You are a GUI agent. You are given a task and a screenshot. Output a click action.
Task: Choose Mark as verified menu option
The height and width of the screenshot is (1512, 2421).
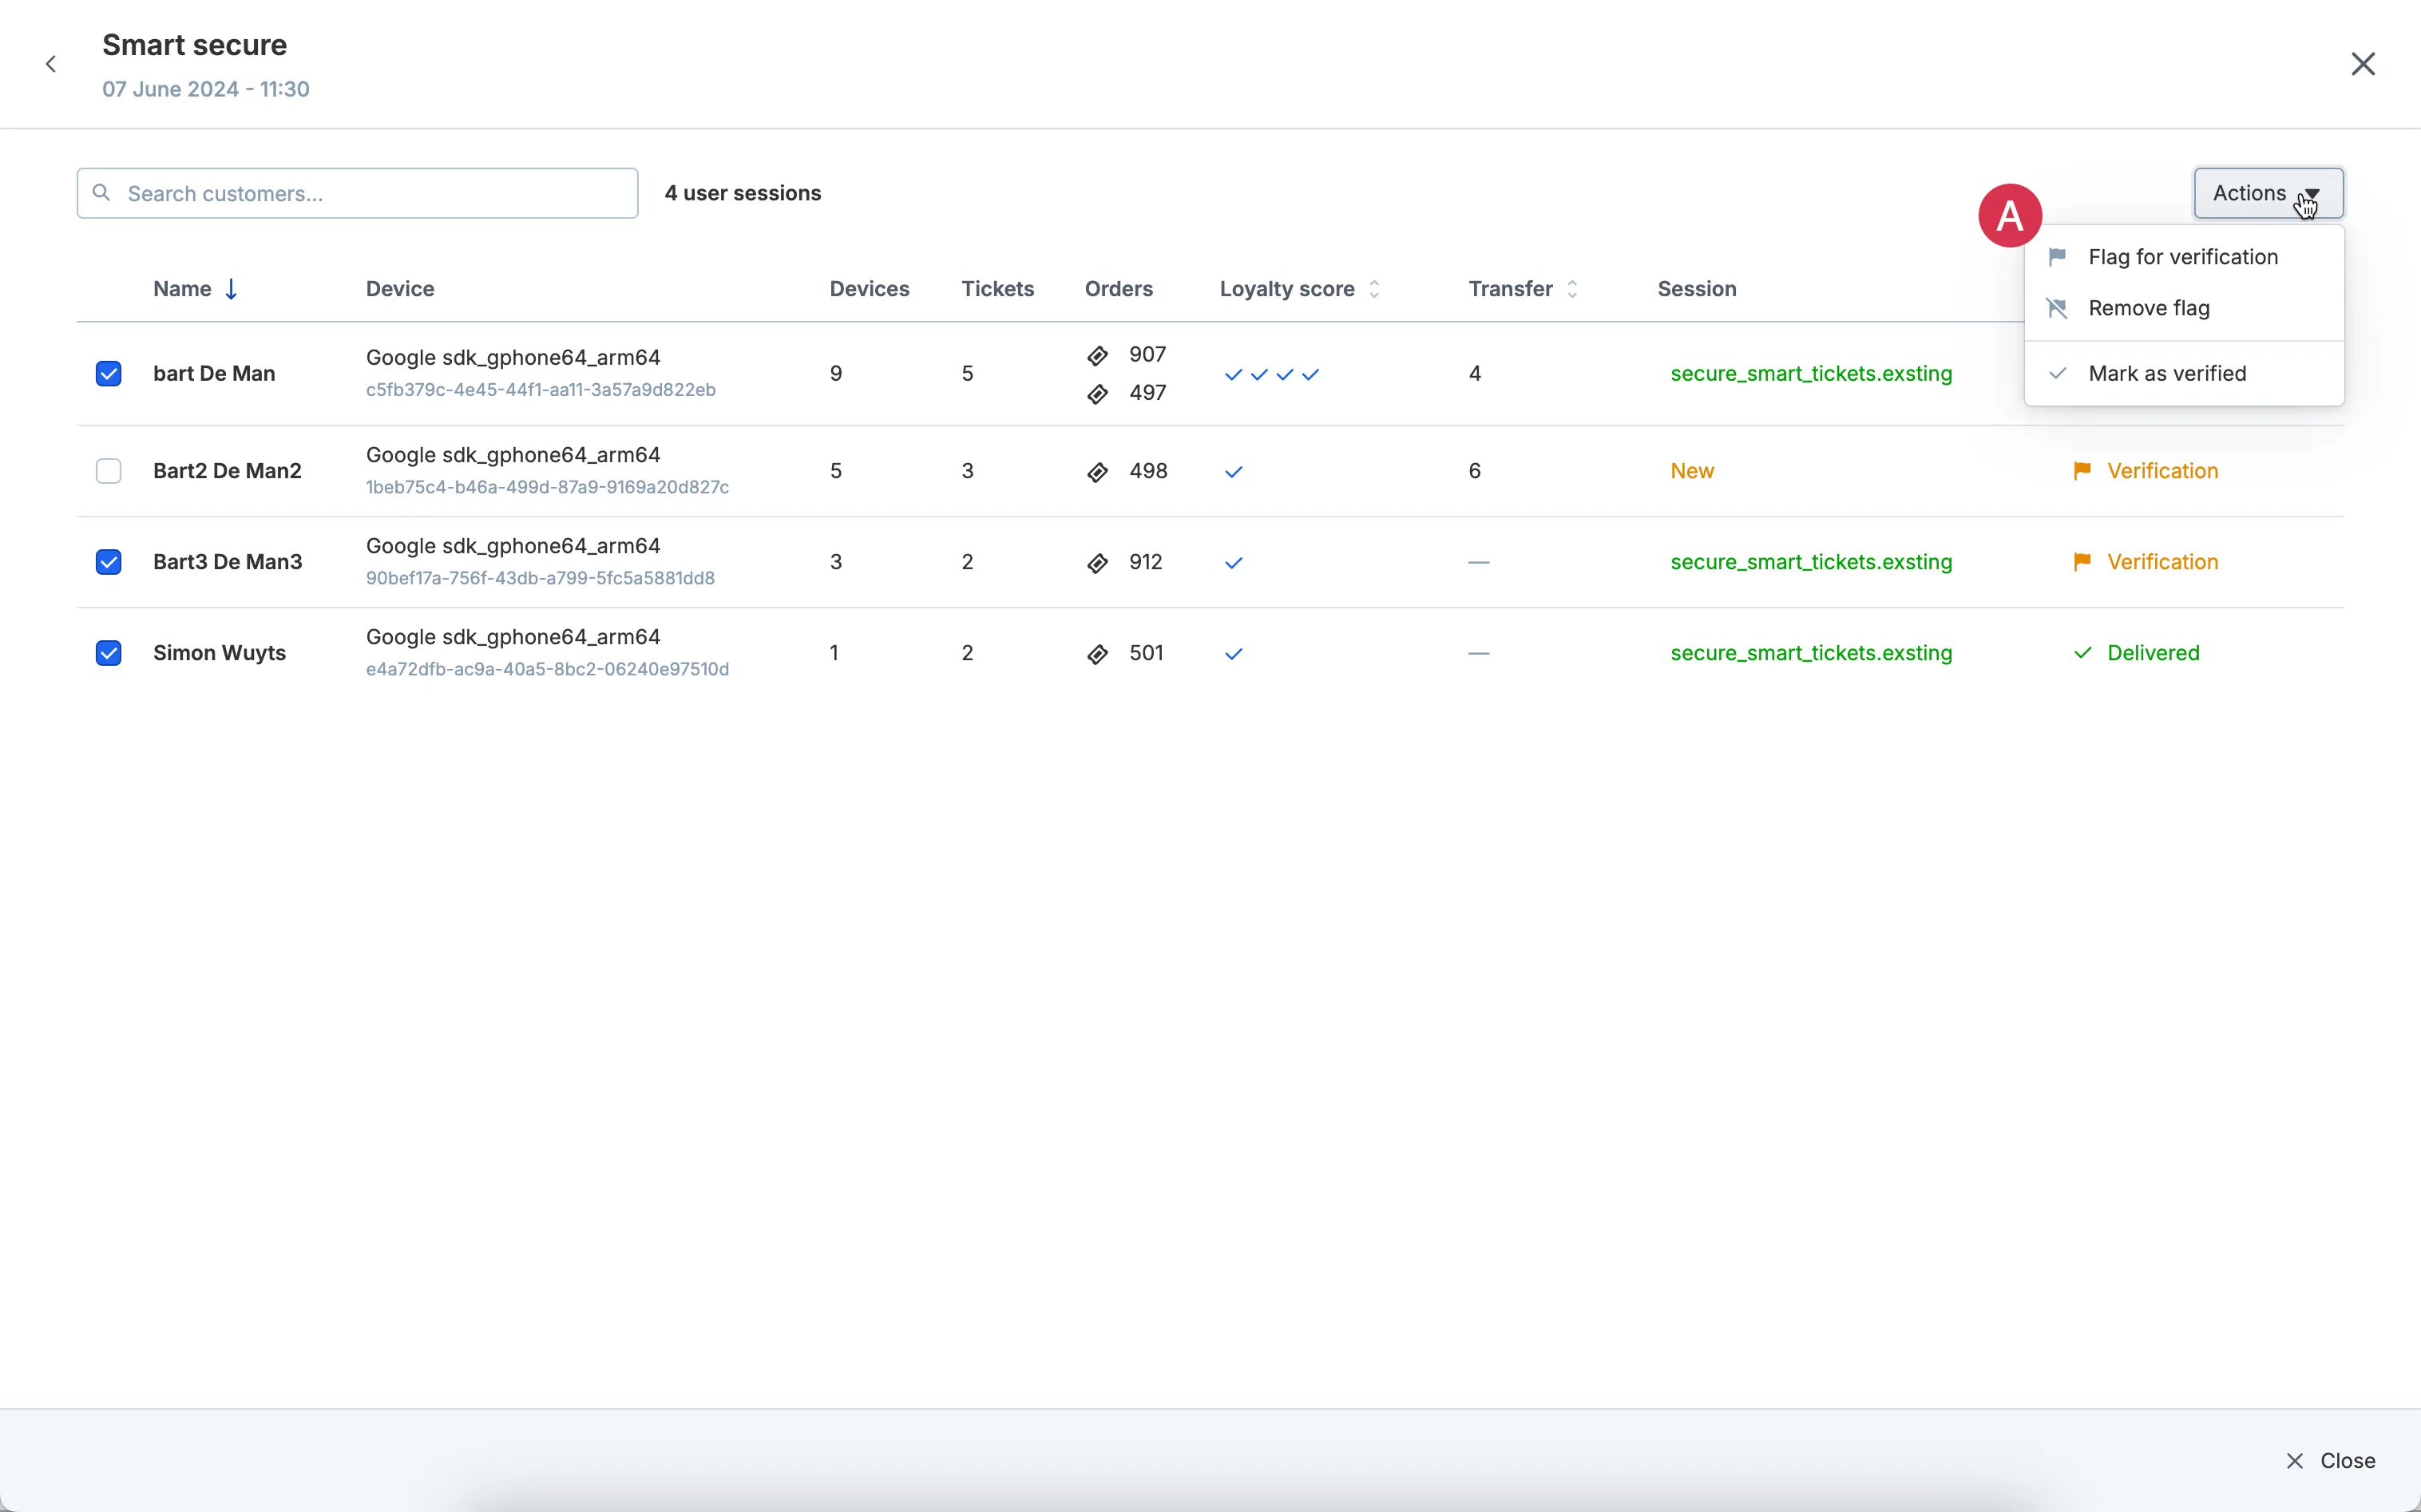(2184, 373)
